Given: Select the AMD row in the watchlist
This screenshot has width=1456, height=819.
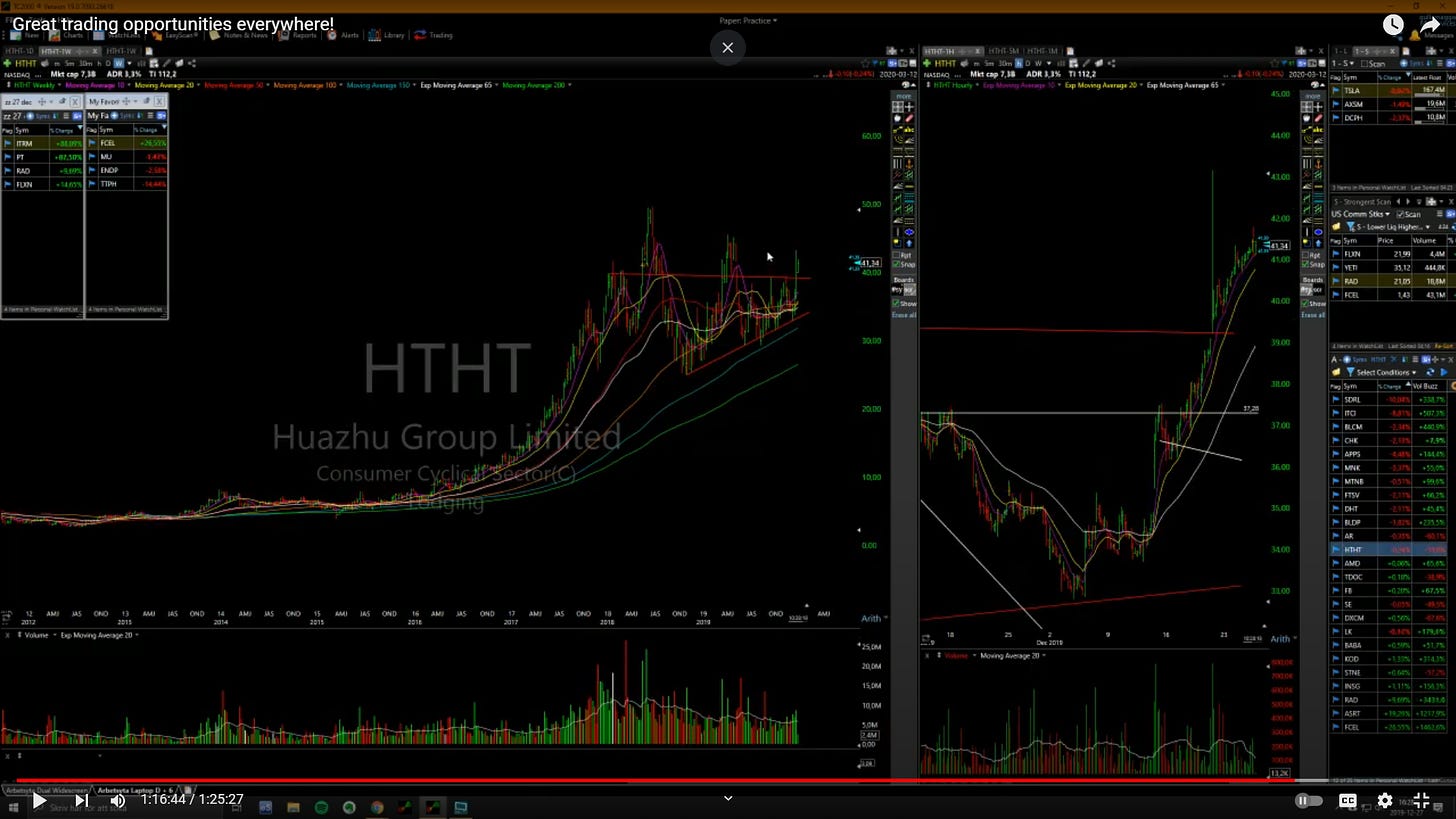Looking at the screenshot, I should 1390,563.
